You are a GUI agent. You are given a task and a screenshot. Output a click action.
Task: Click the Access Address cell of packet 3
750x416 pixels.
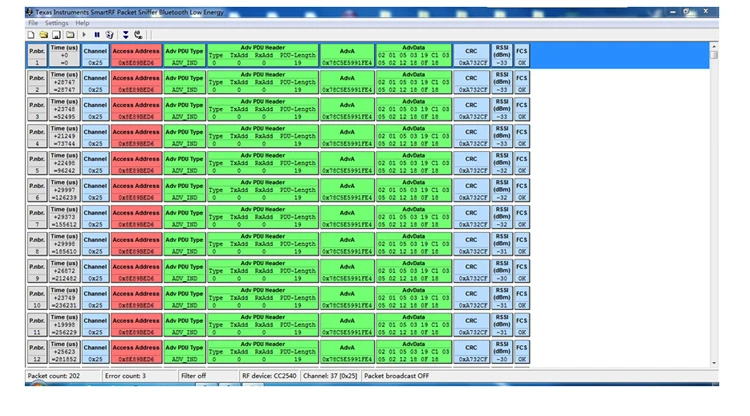point(136,109)
